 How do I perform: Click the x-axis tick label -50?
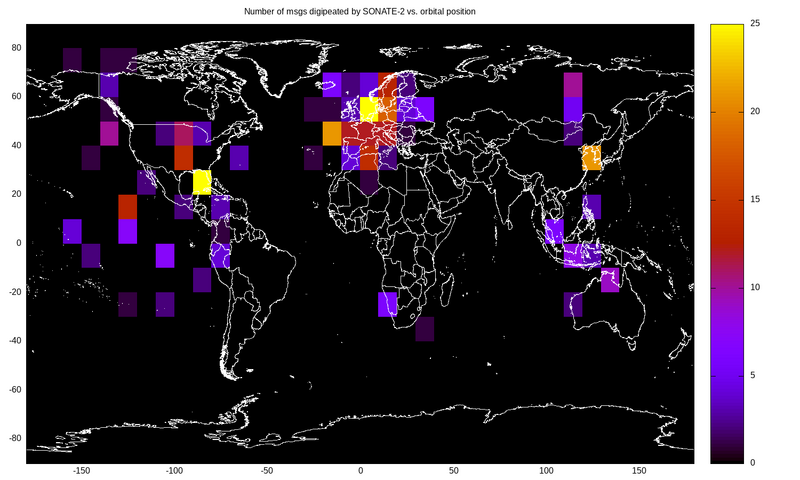tap(267, 470)
